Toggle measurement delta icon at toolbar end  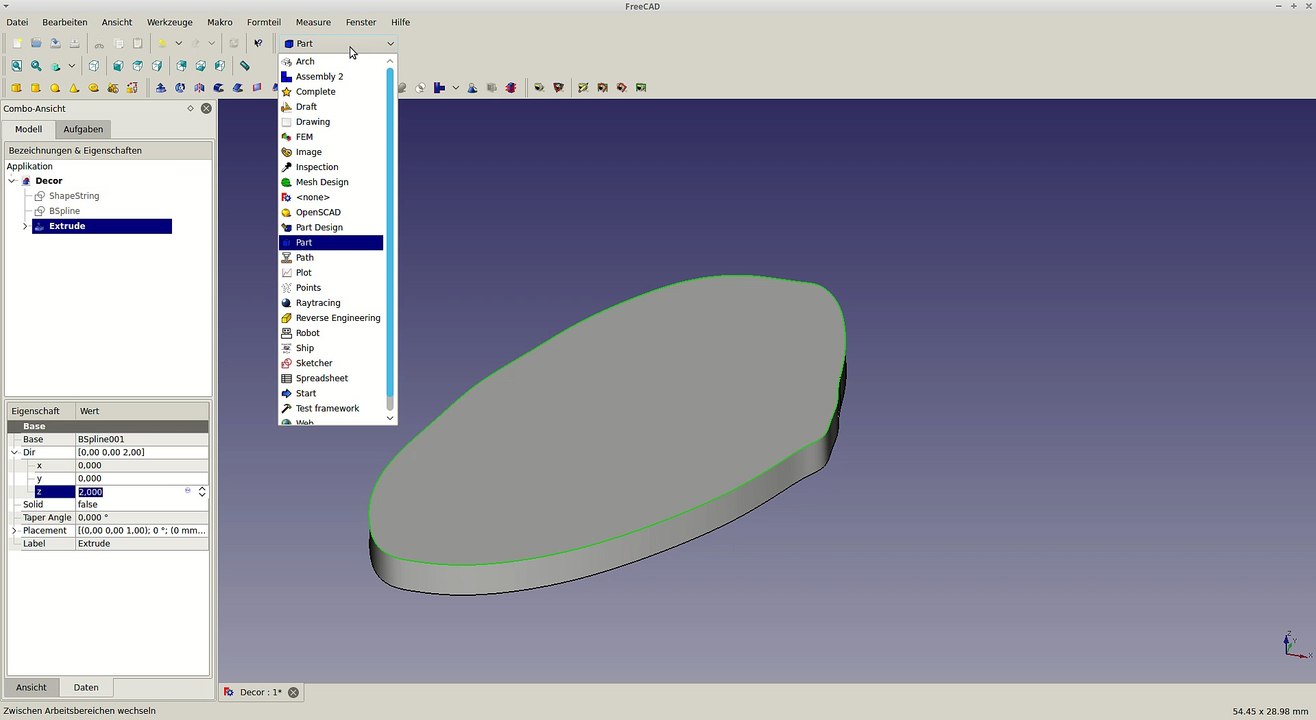pos(641,88)
